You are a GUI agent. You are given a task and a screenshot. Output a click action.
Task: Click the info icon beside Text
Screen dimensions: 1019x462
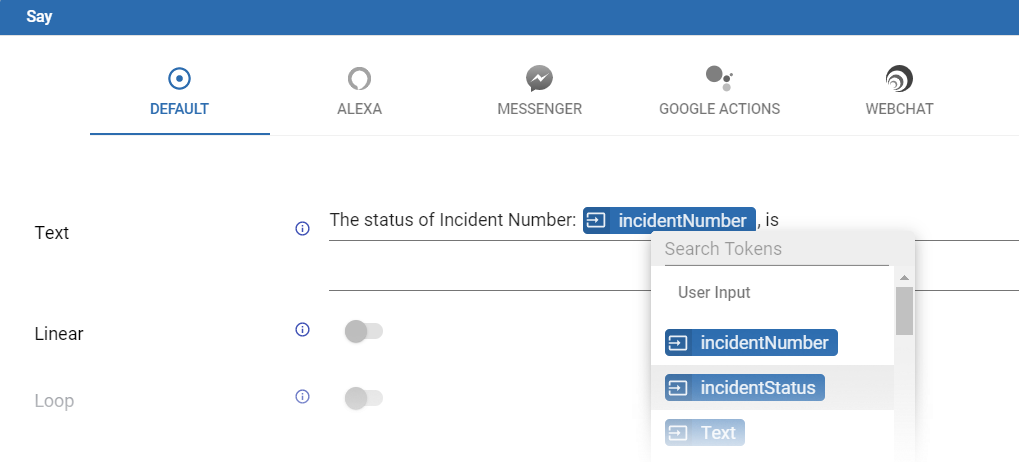tap(302, 229)
